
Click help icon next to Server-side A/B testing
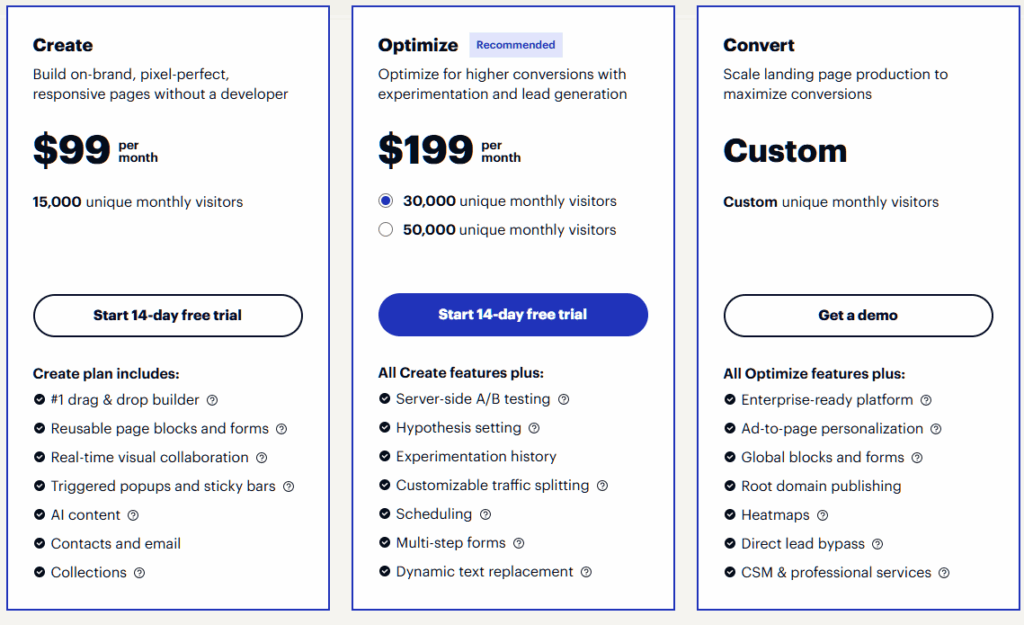pos(564,400)
